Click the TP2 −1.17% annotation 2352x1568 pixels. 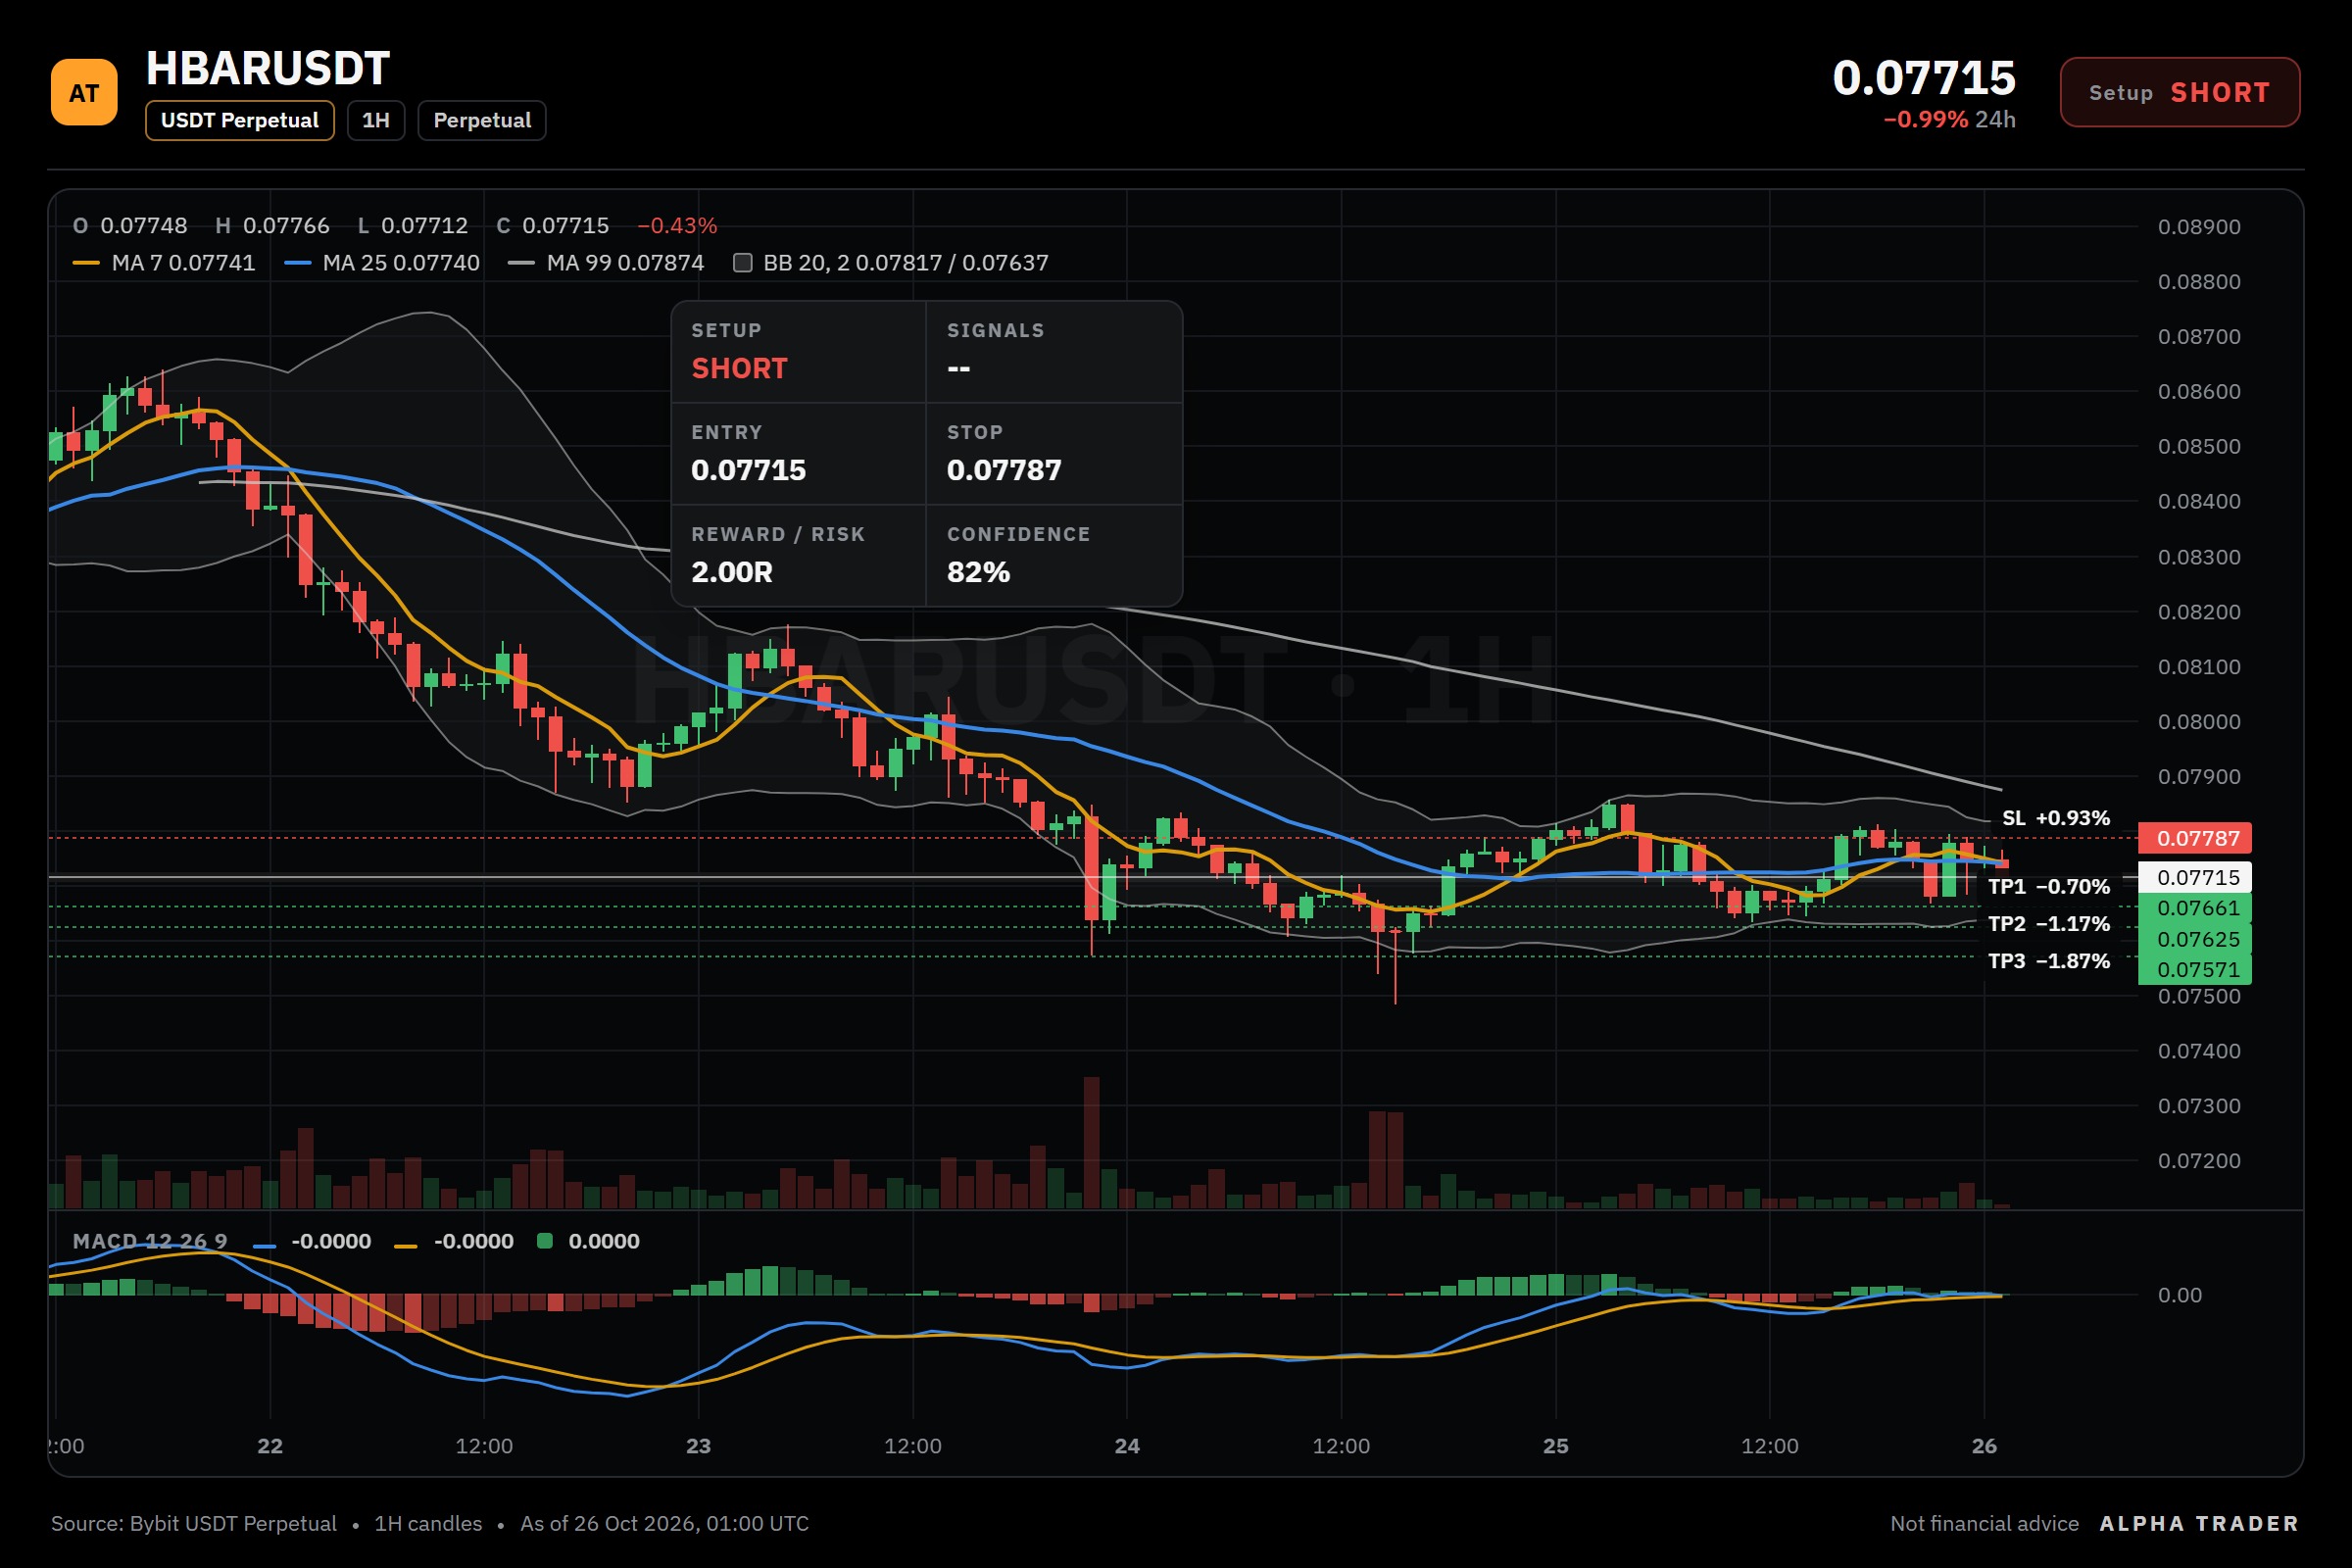[x=2049, y=924]
